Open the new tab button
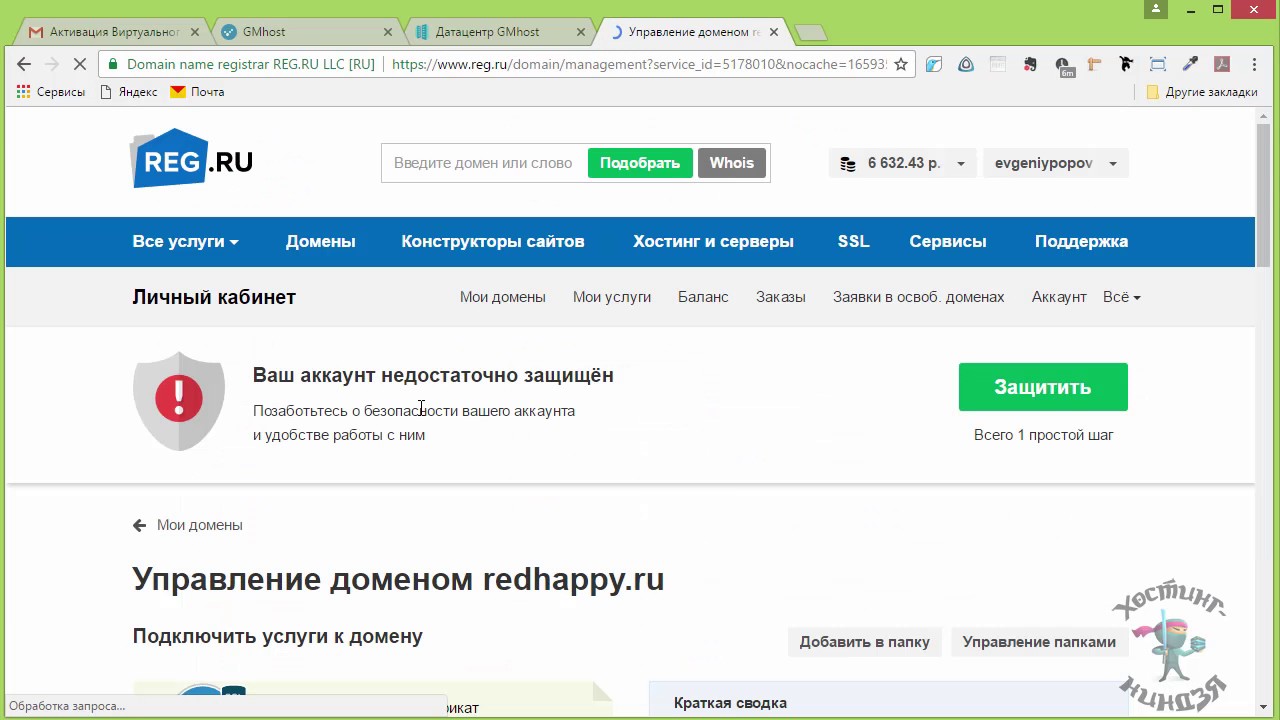1280x720 pixels. (811, 33)
